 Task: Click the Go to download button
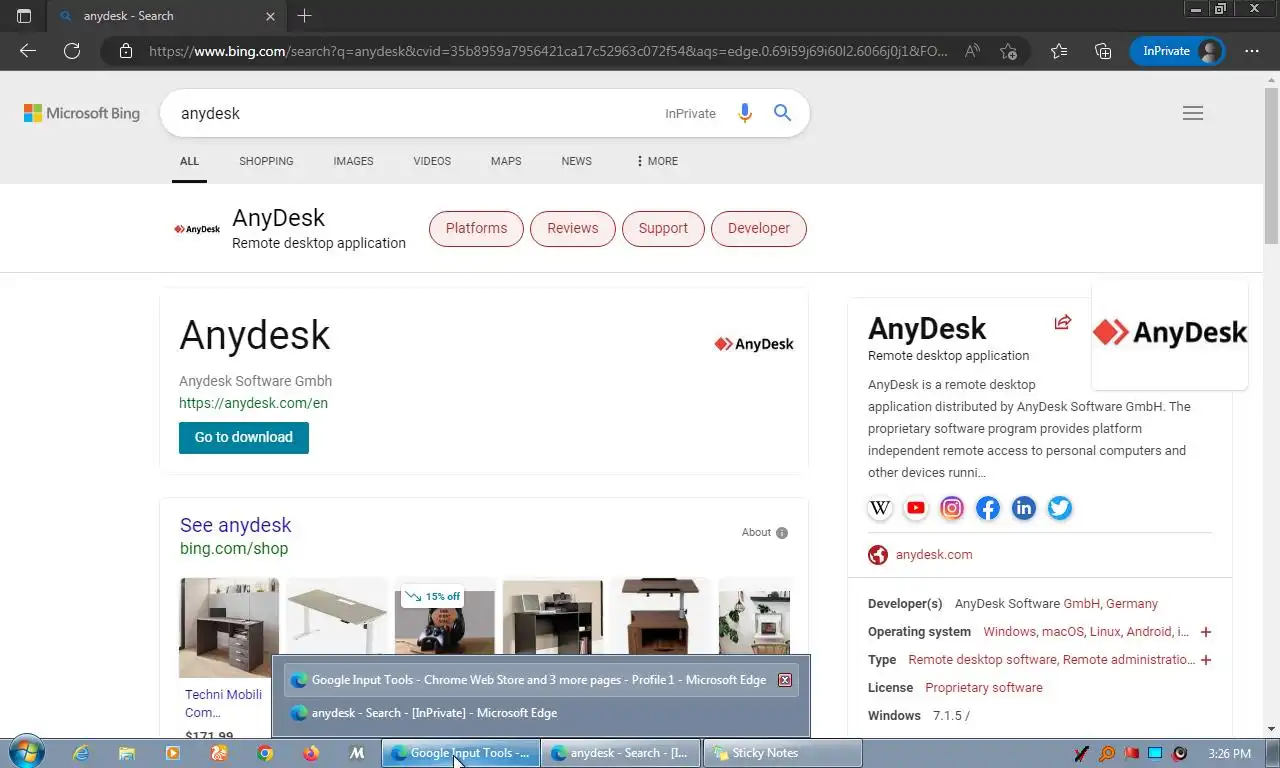click(244, 437)
